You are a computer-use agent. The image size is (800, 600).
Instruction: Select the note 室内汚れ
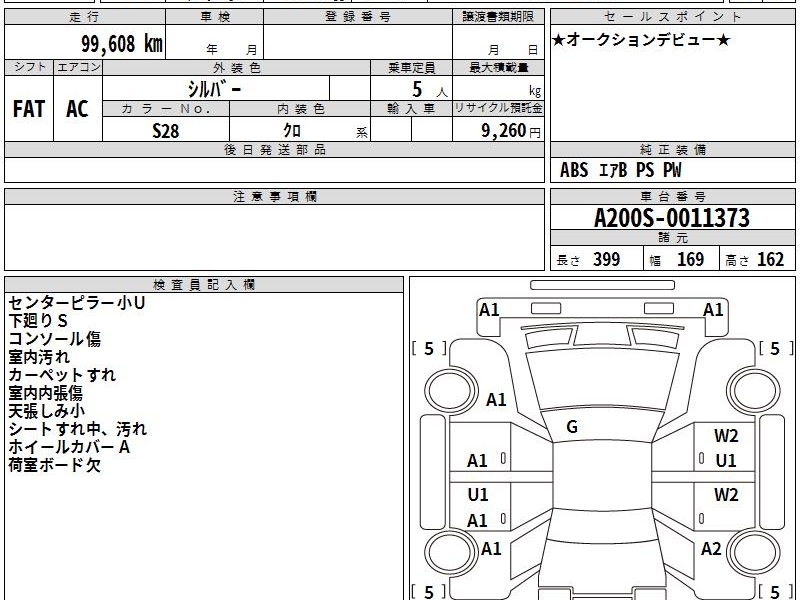point(39,357)
